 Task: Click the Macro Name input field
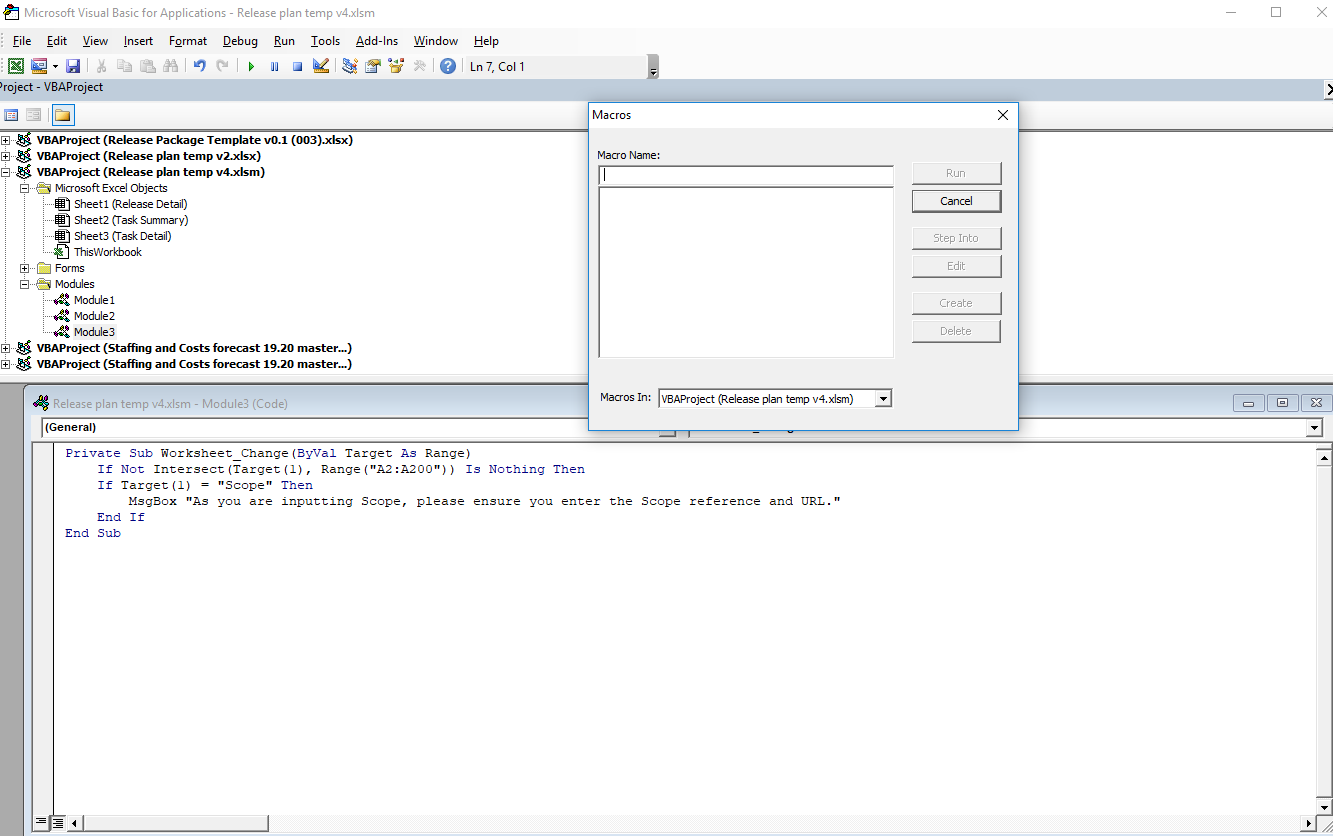pyautogui.click(x=746, y=175)
